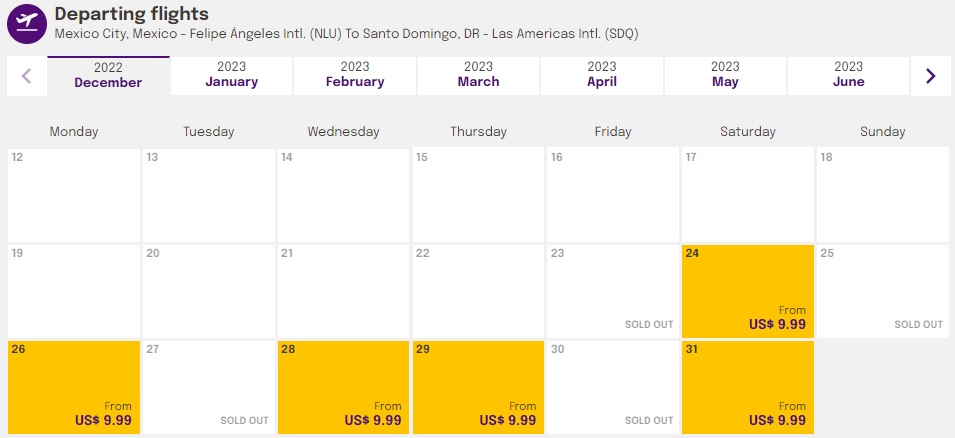955x438 pixels.
Task: Switch to the 2023 June tab
Action: [x=848, y=76]
